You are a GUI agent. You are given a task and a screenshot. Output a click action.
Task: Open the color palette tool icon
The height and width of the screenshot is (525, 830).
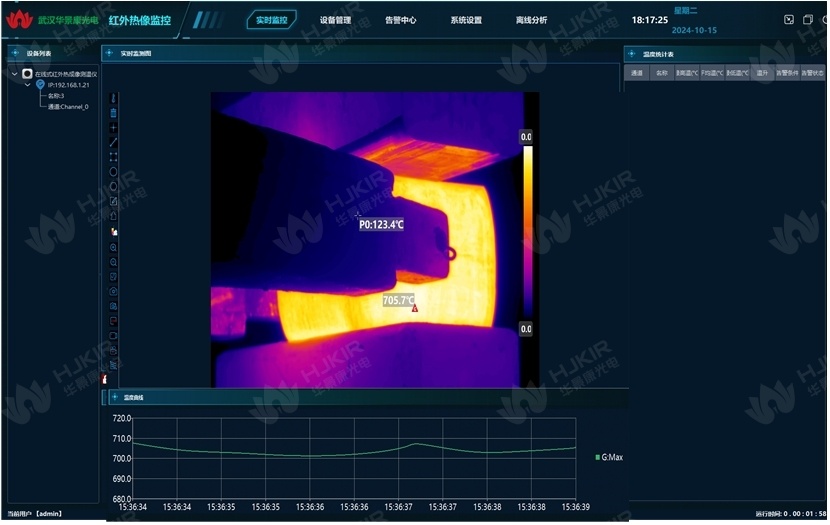pyautogui.click(x=113, y=231)
